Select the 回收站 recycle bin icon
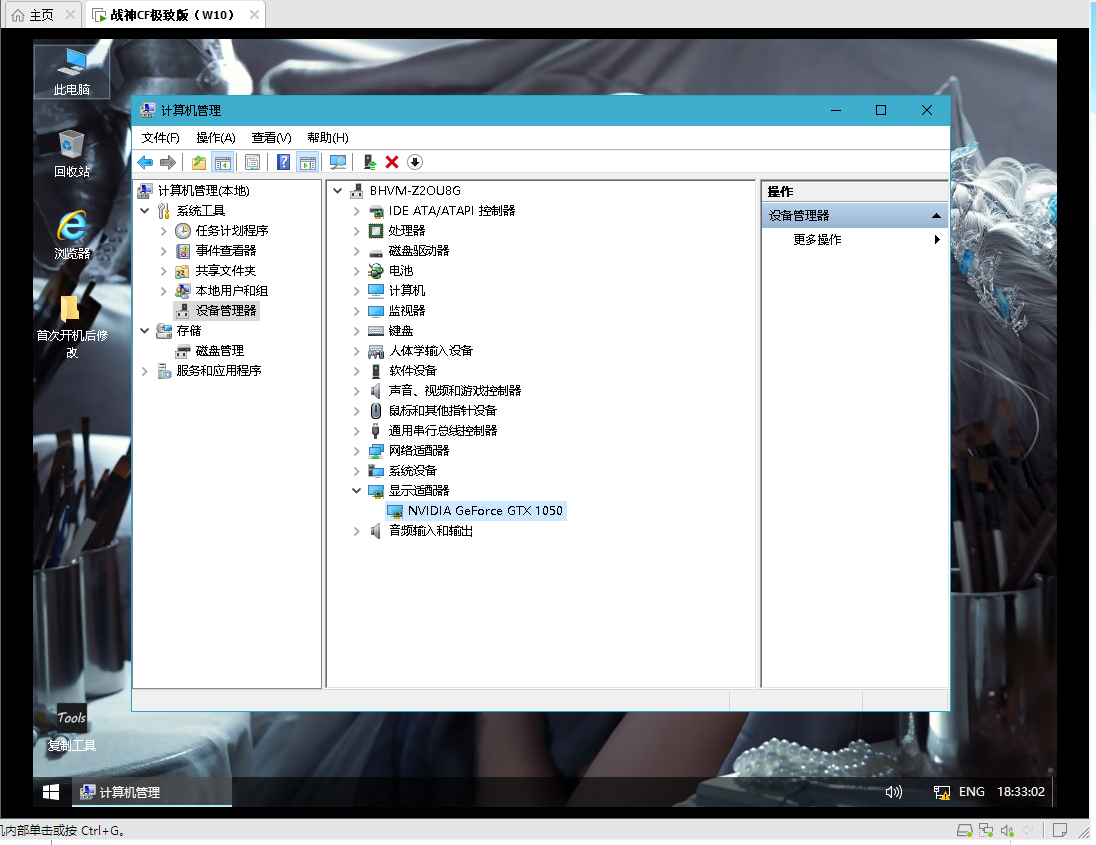This screenshot has width=1096, height=845. (71, 153)
